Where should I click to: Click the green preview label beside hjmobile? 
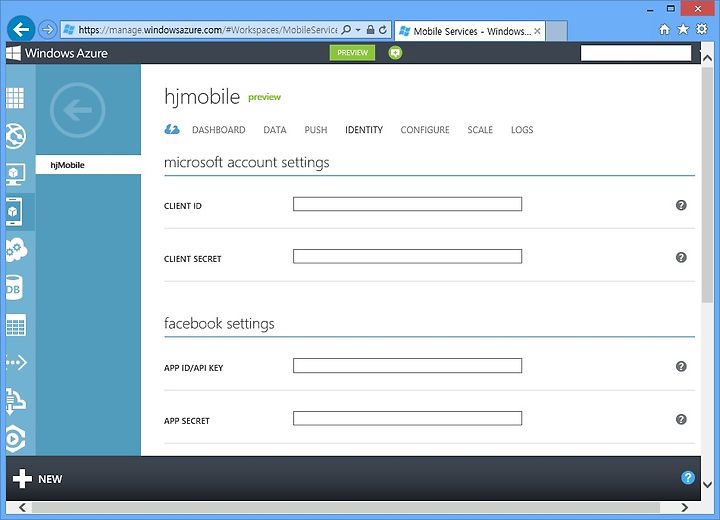click(264, 97)
